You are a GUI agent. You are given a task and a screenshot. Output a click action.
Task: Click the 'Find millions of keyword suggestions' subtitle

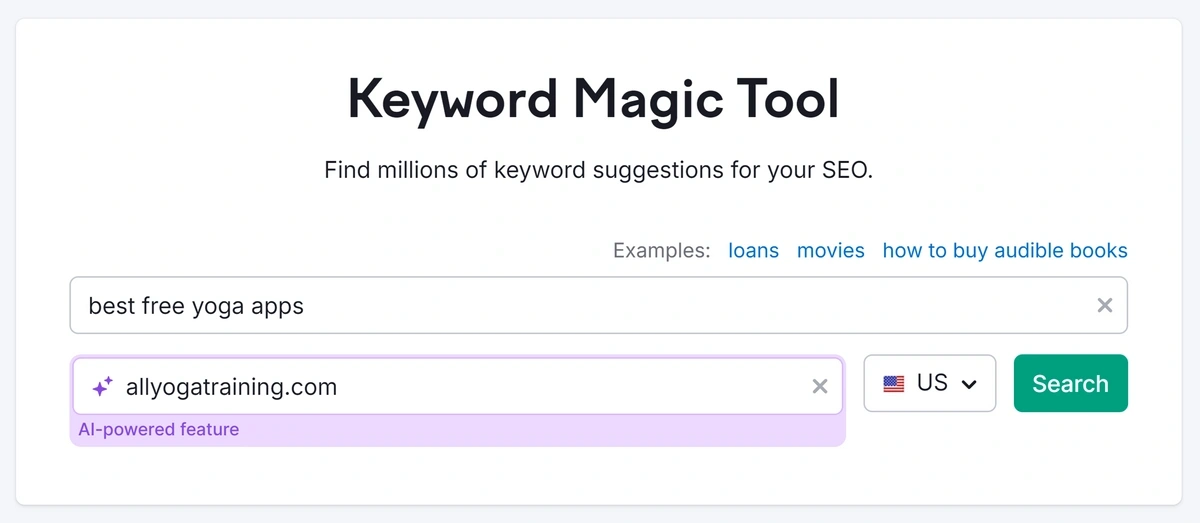(599, 170)
